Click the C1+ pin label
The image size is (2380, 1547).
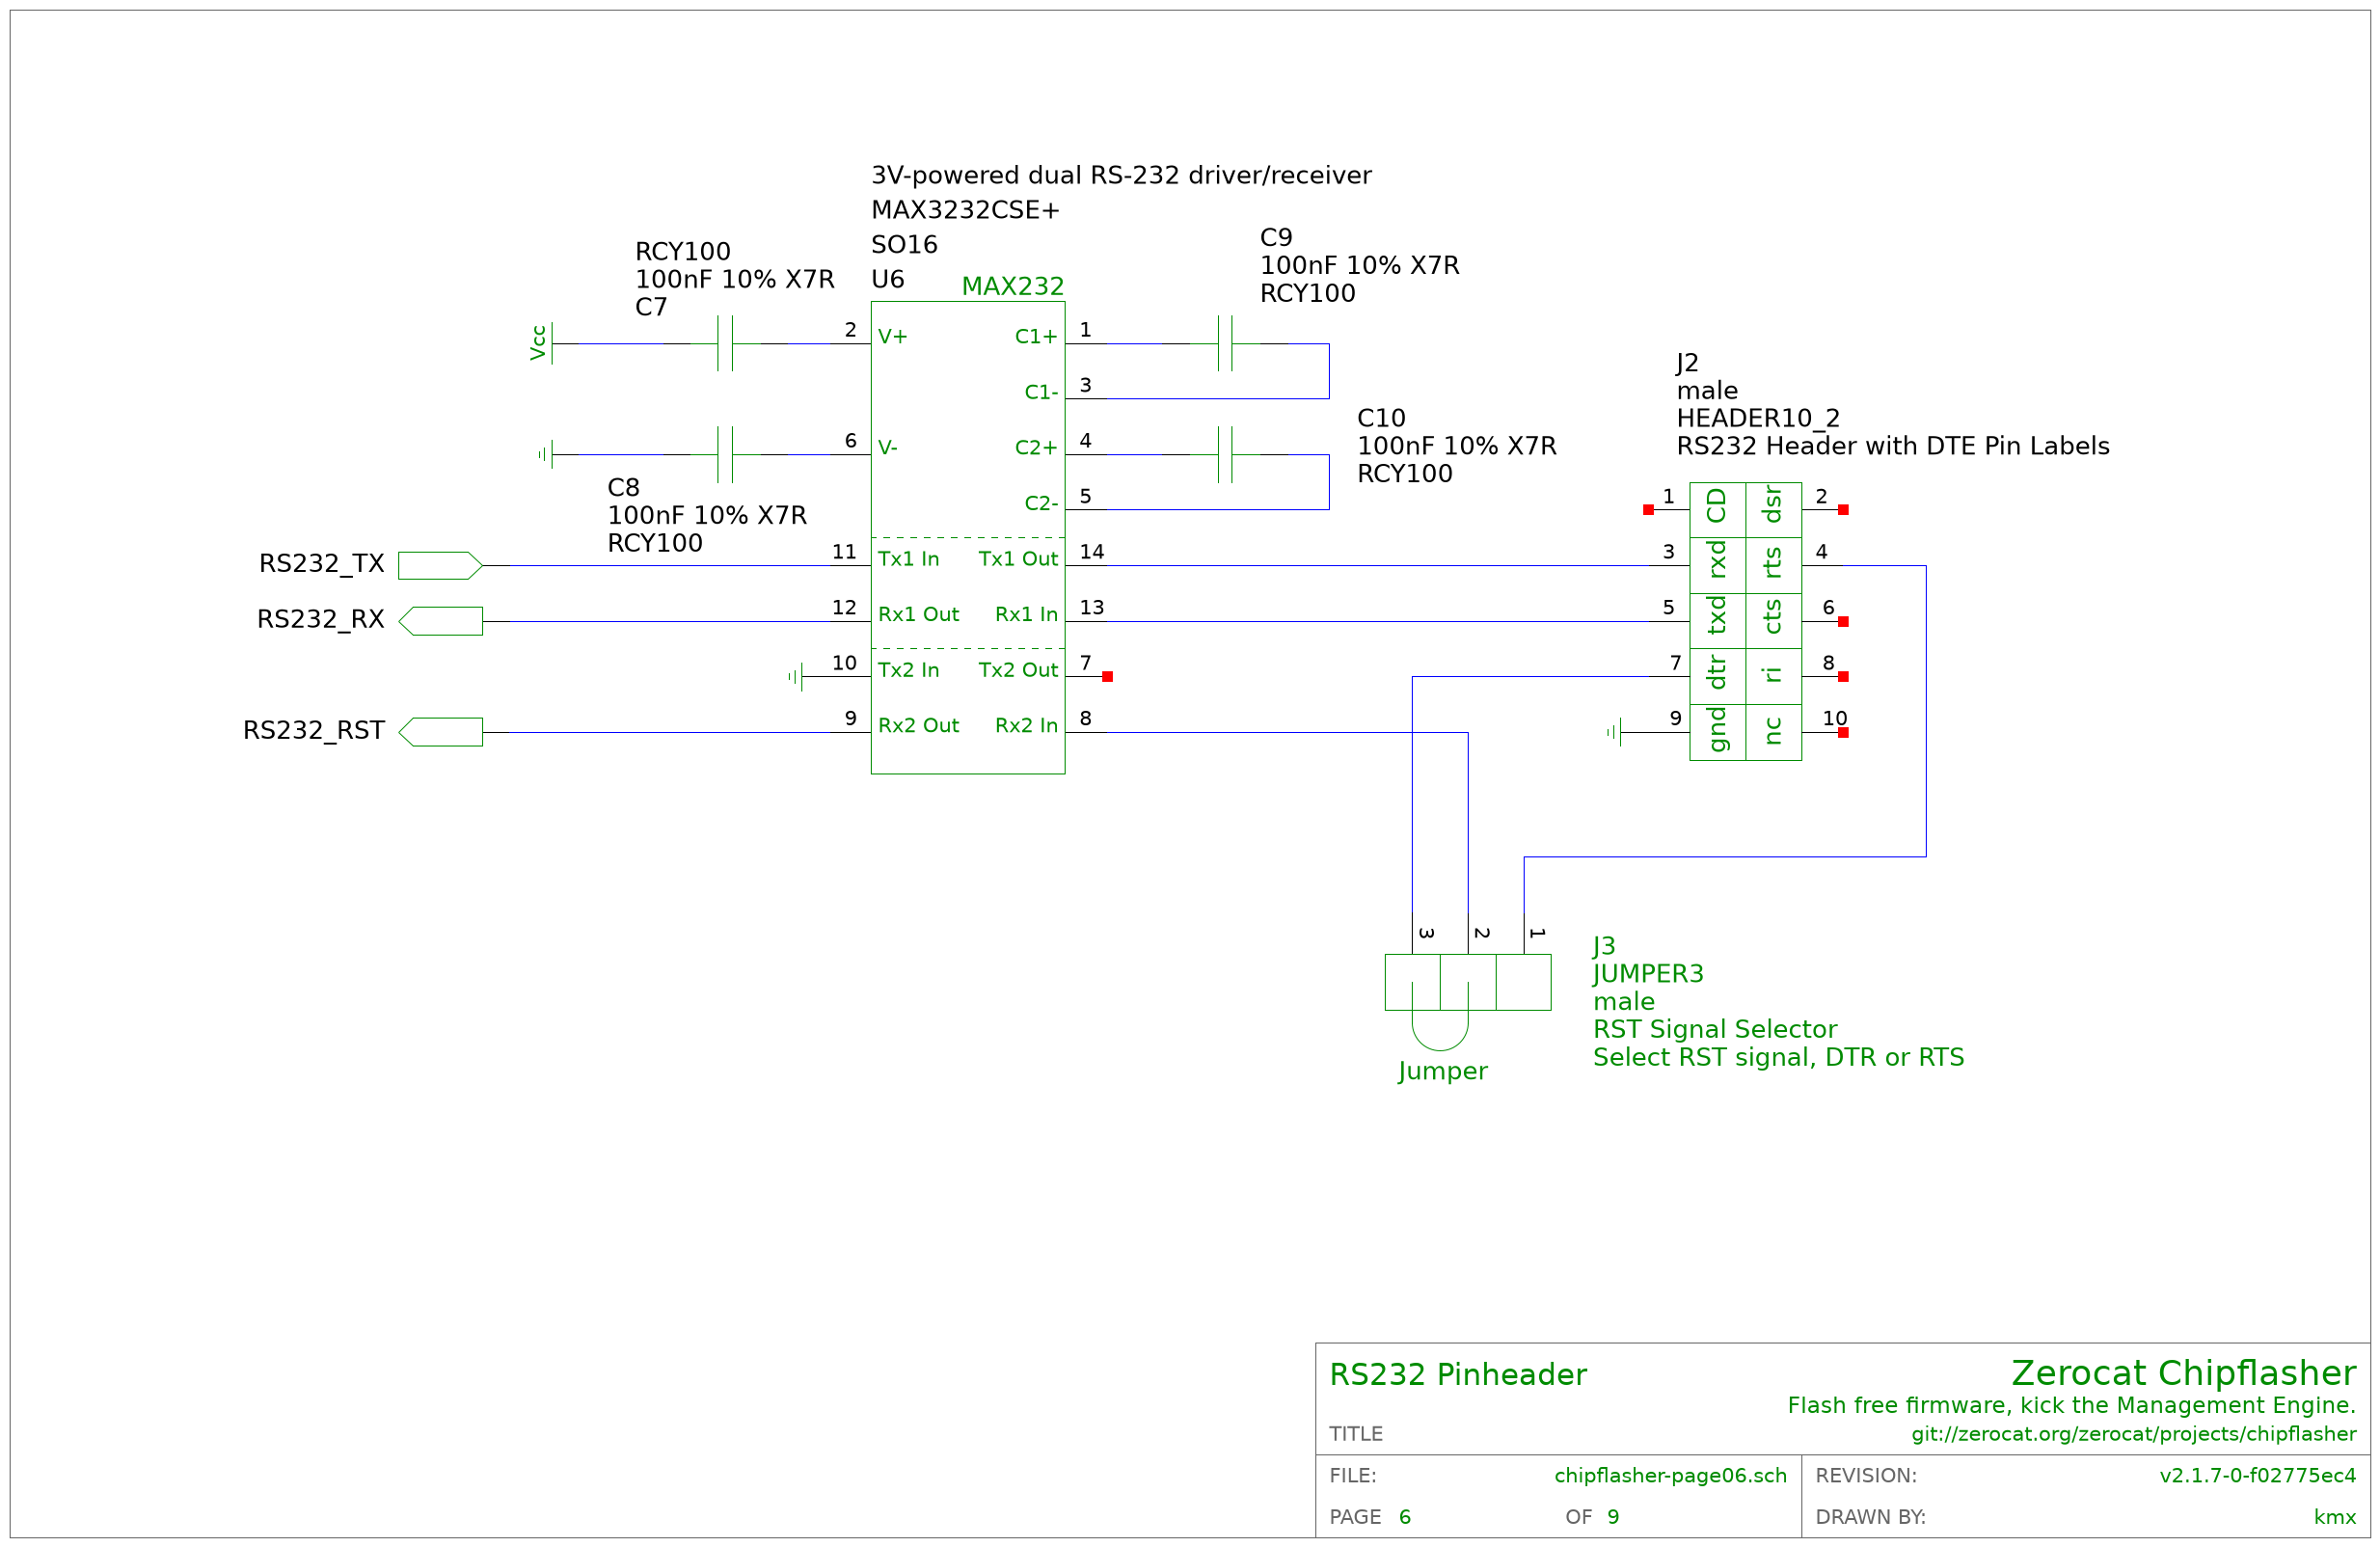point(1036,337)
